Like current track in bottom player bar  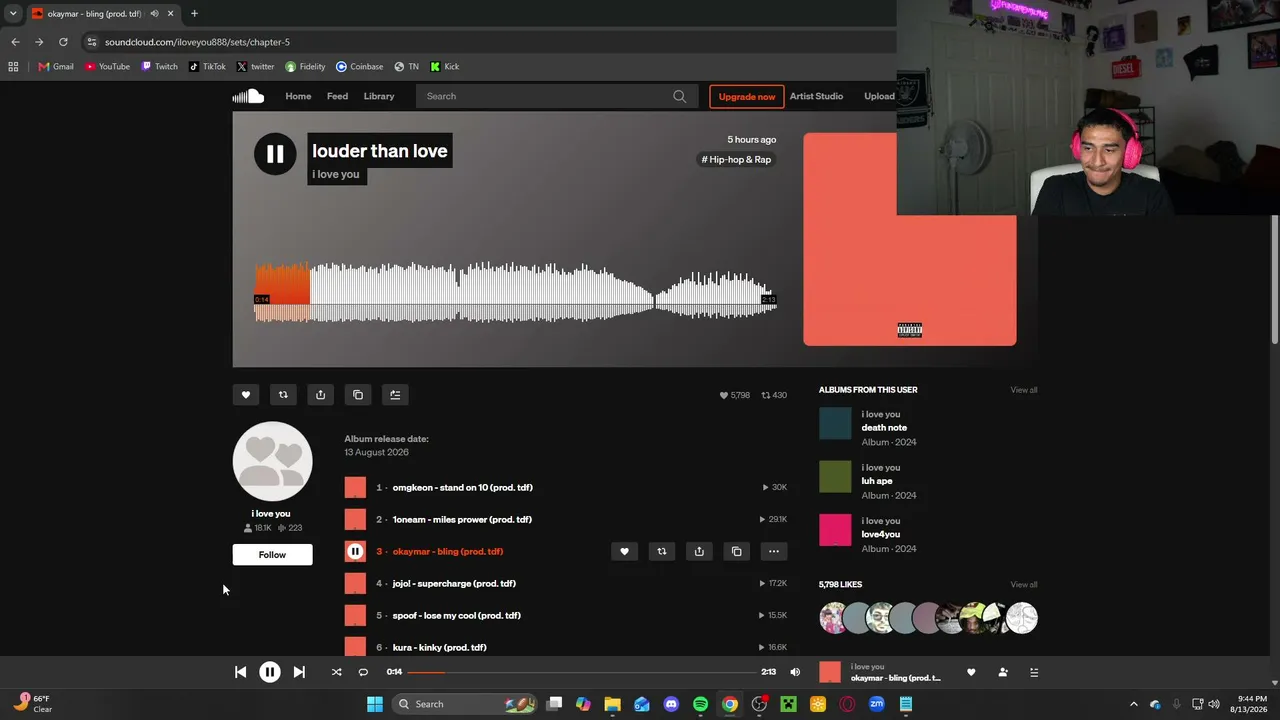point(971,672)
